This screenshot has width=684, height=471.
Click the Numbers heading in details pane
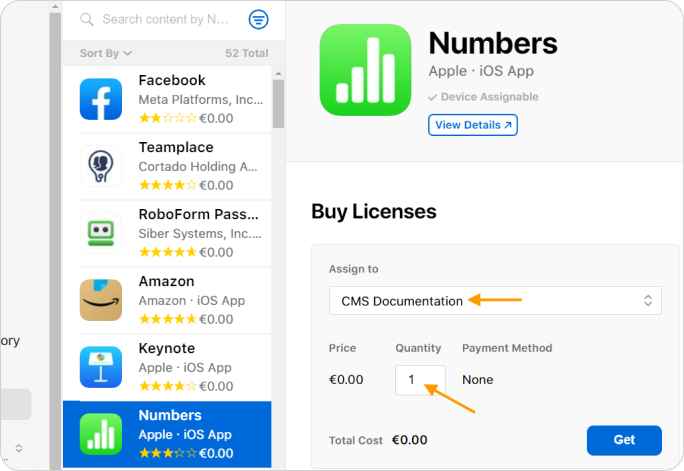493,43
